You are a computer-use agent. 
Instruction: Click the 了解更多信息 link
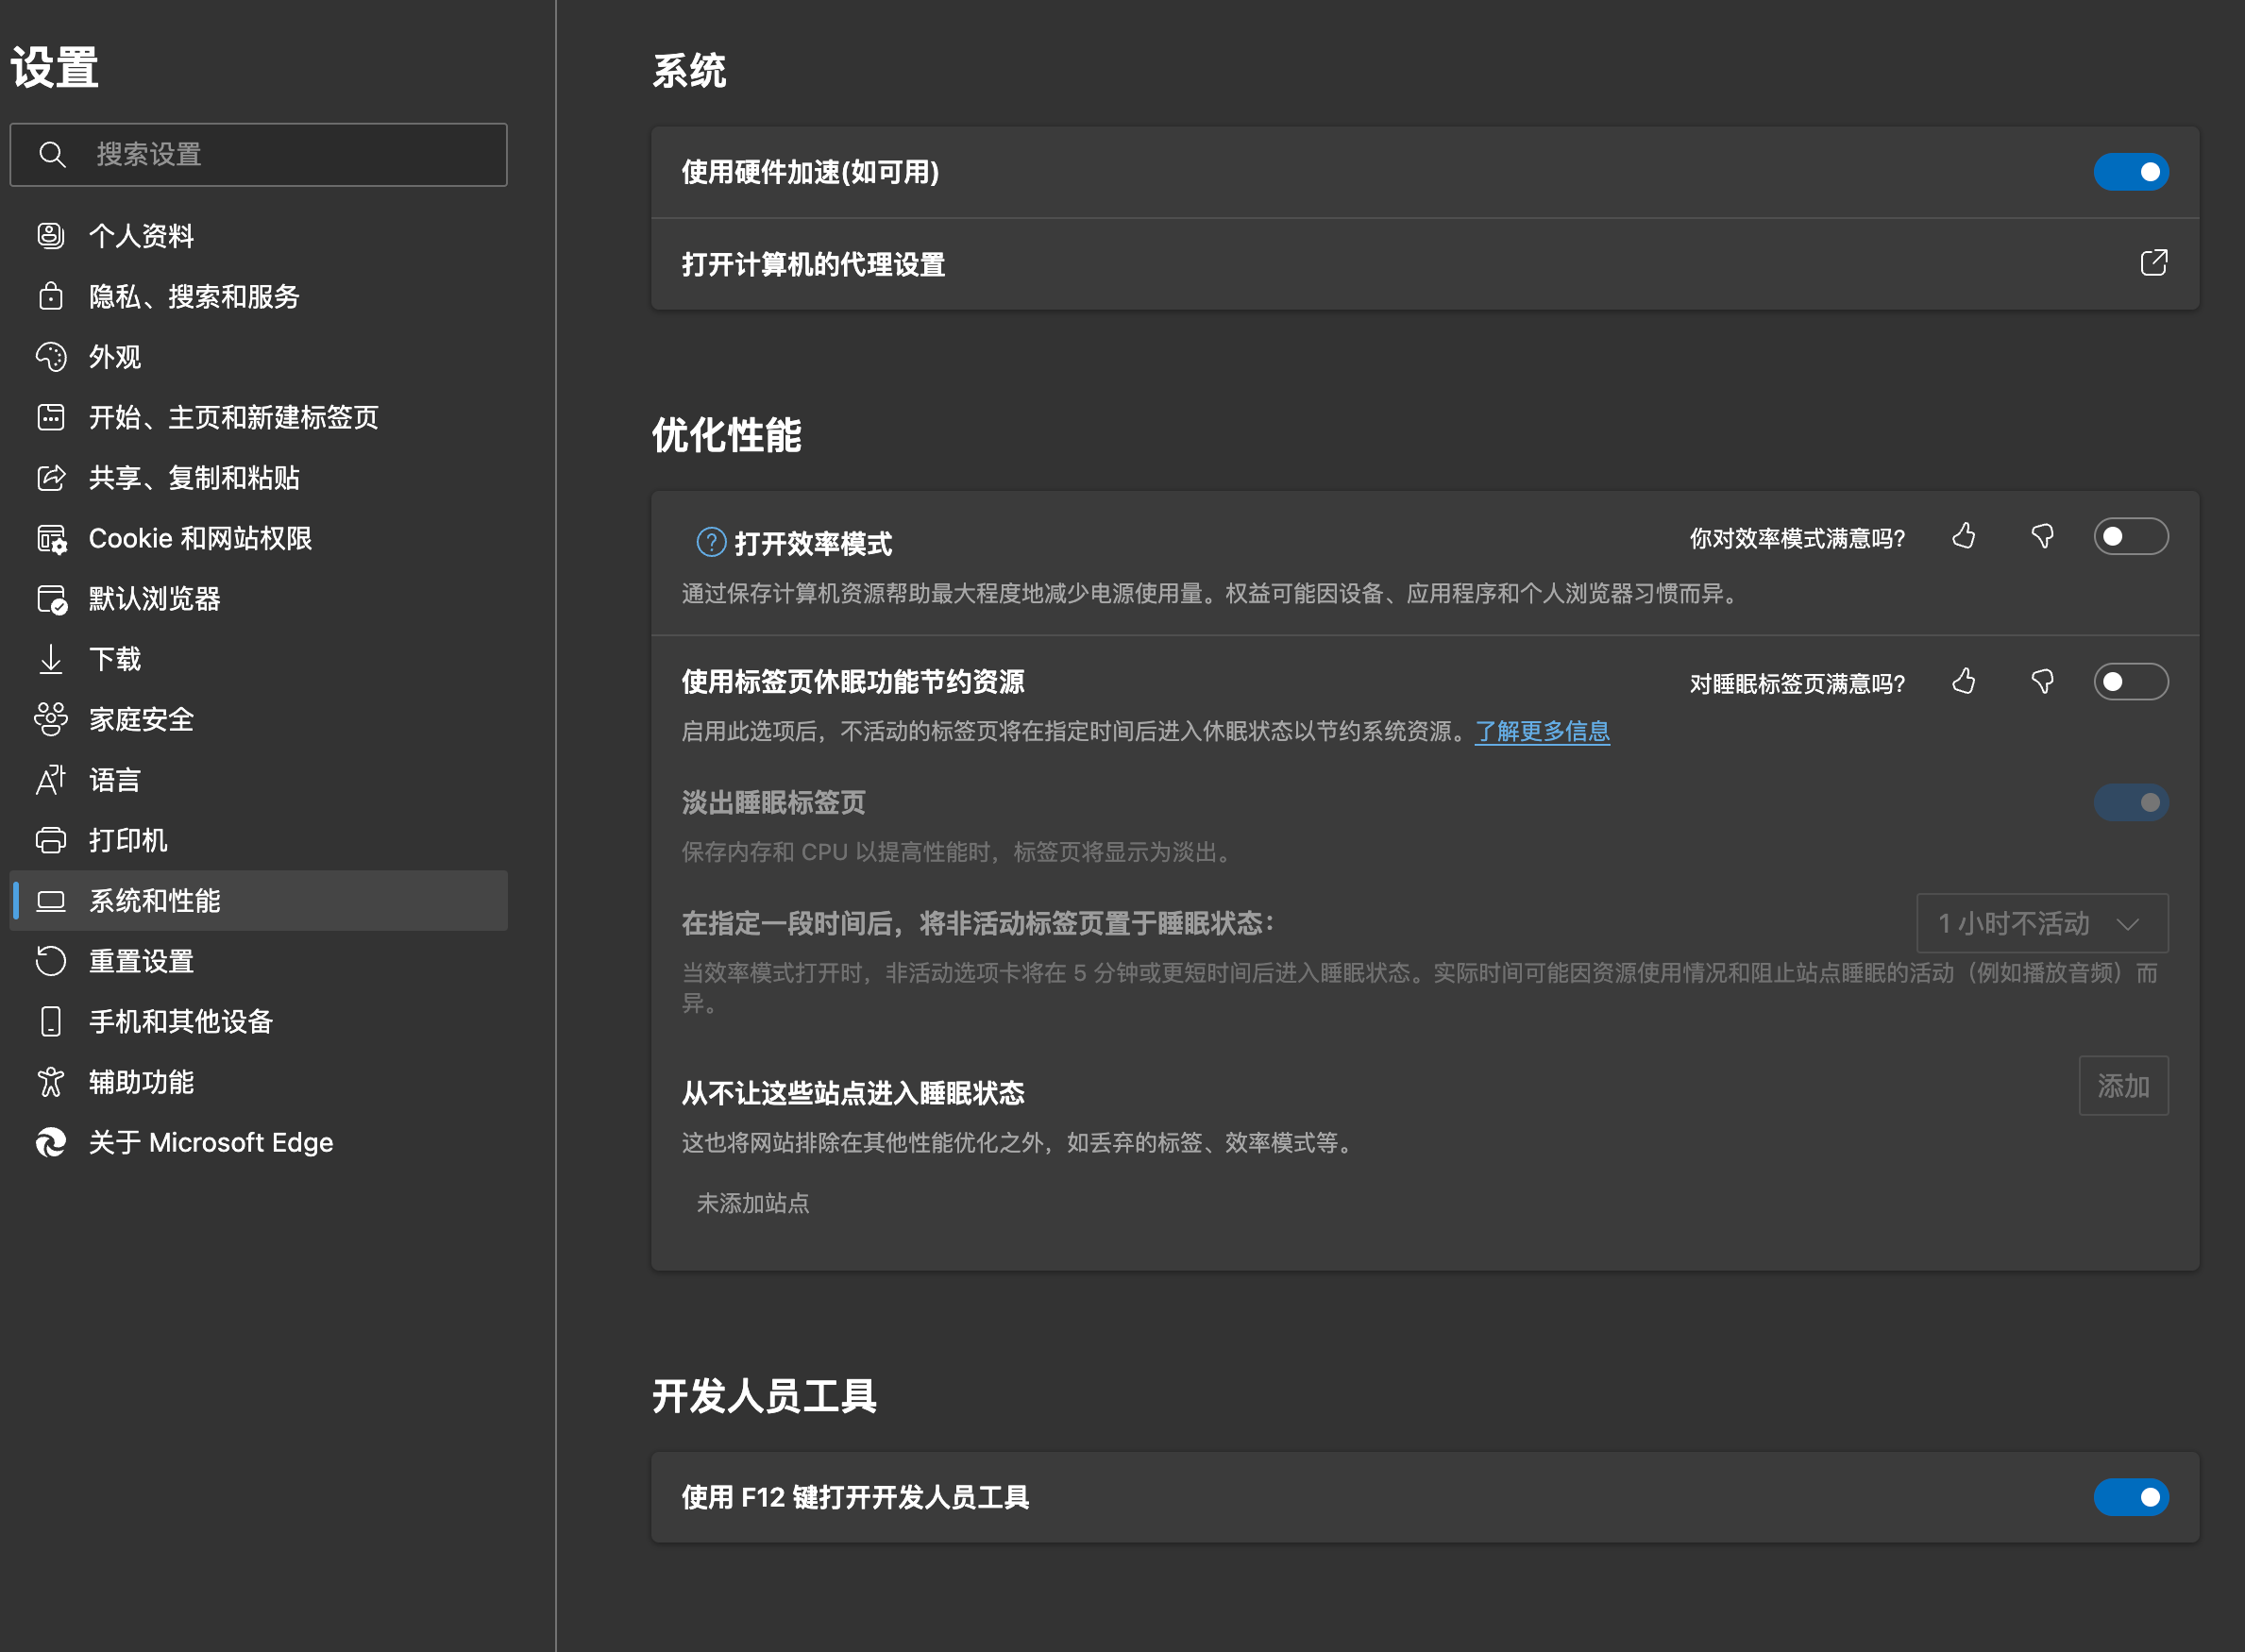[1542, 732]
